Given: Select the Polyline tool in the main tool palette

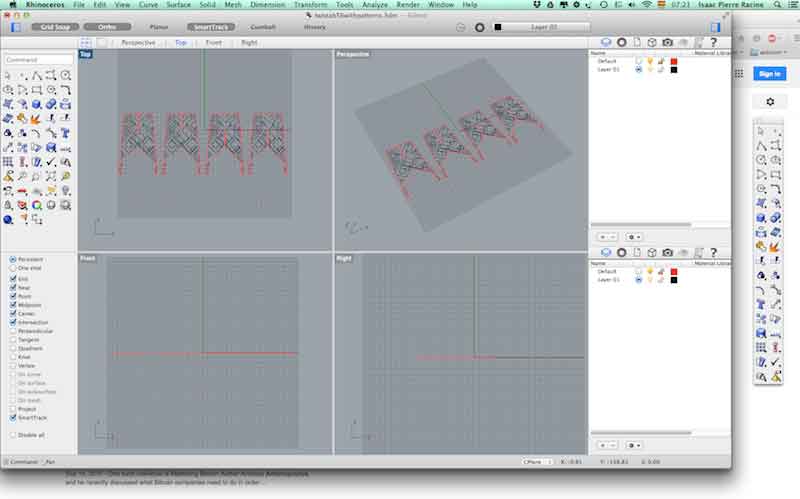Looking at the screenshot, I should pos(37,76).
